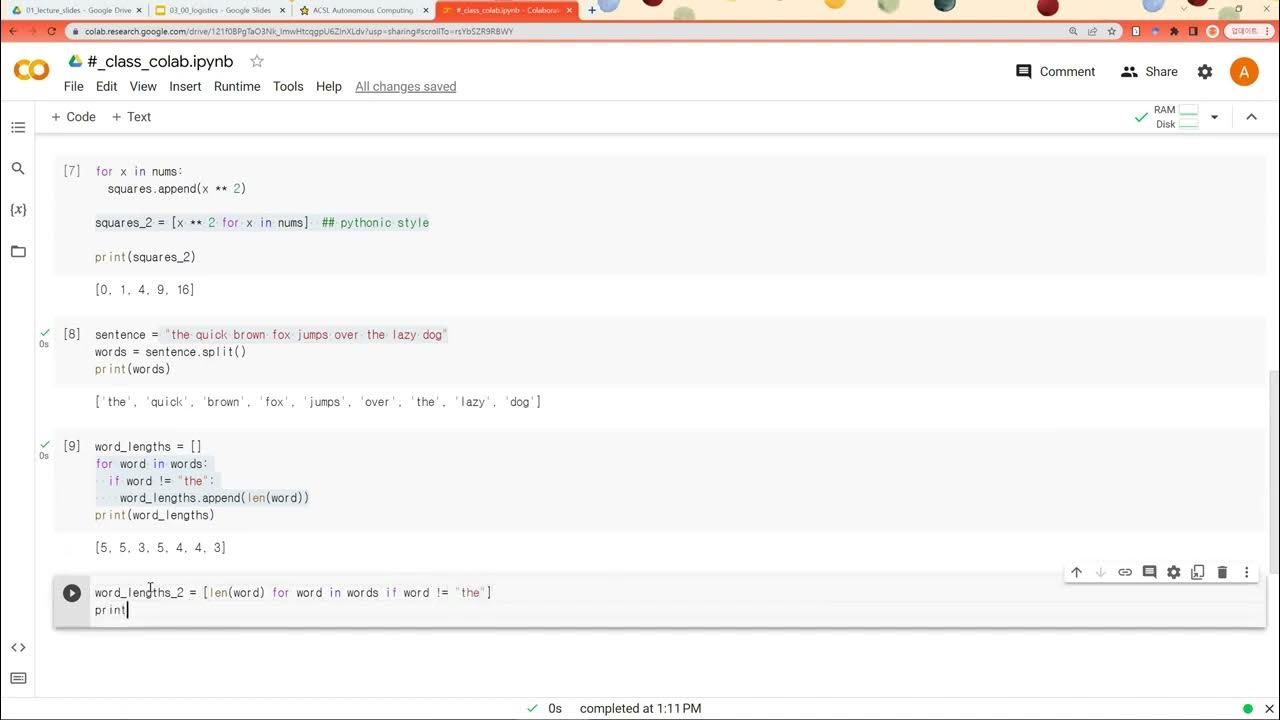The width and height of the screenshot is (1280, 720).
Task: Delete the active cell
Action: click(x=1222, y=572)
